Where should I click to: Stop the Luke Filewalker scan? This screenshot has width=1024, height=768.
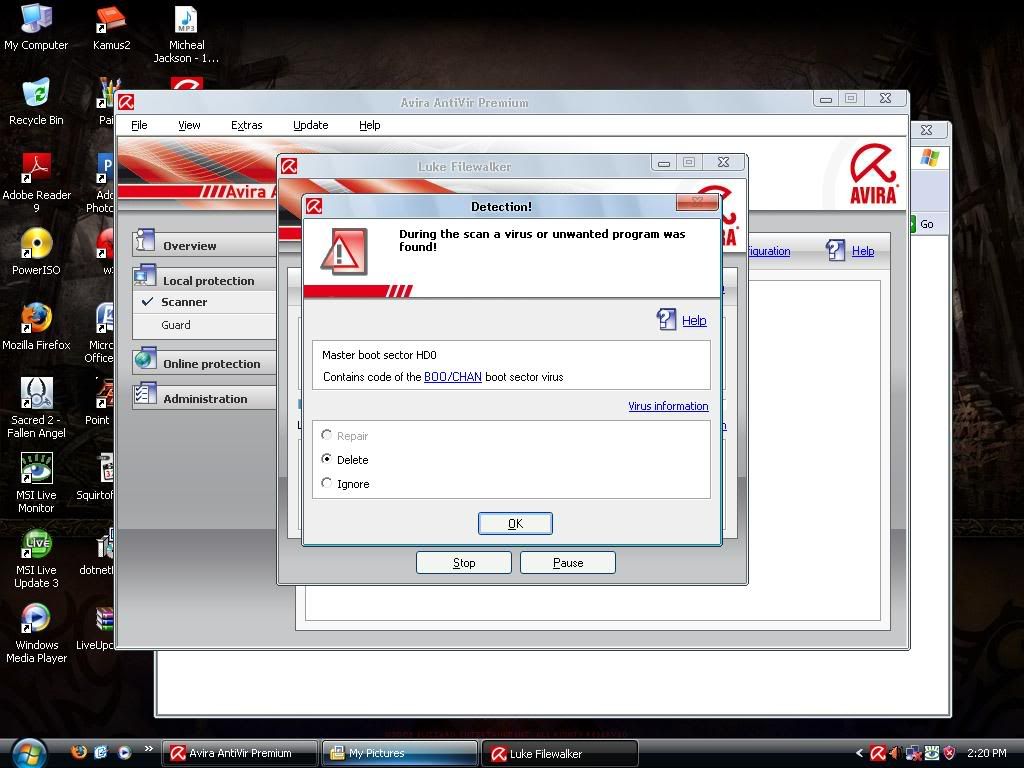click(x=464, y=562)
